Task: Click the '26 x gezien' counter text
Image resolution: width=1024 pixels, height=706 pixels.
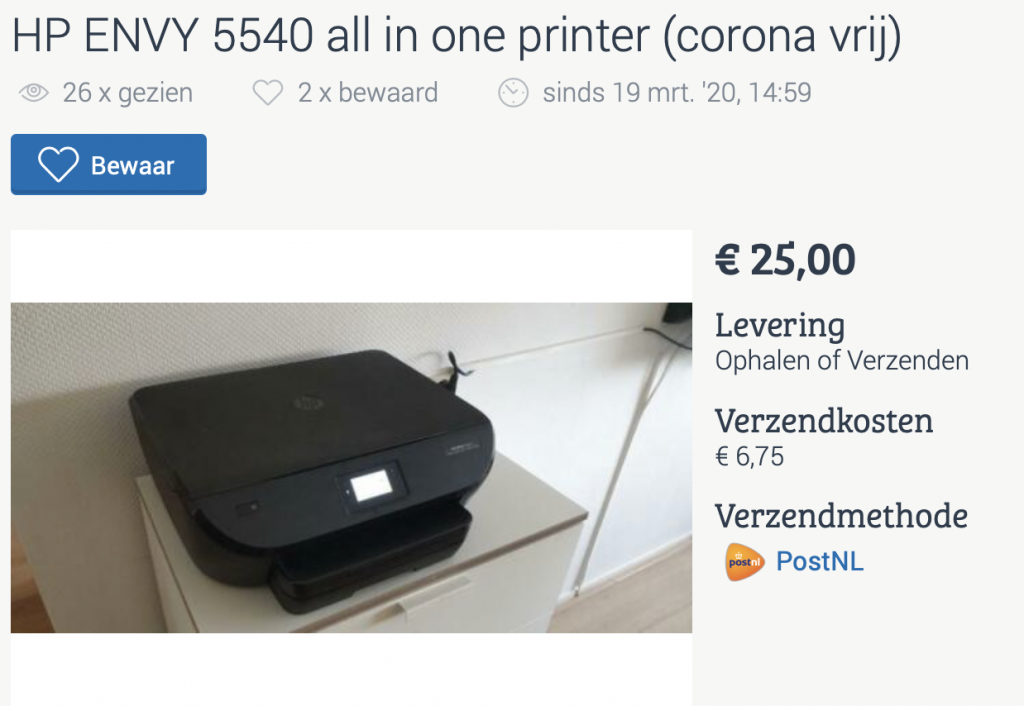Action: 127,93
